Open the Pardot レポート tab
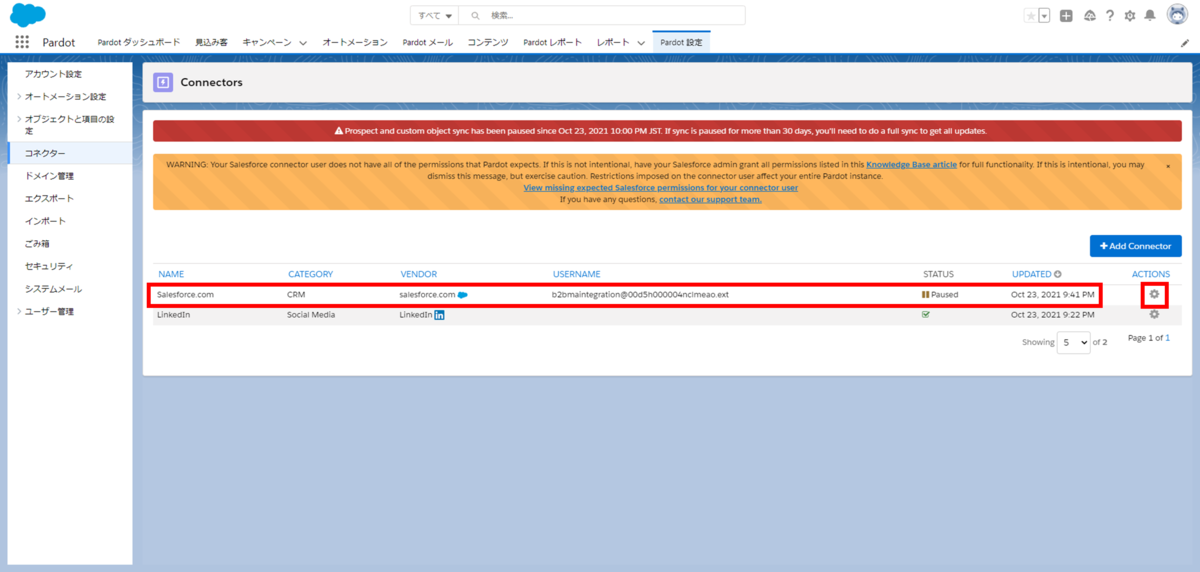 coord(552,42)
